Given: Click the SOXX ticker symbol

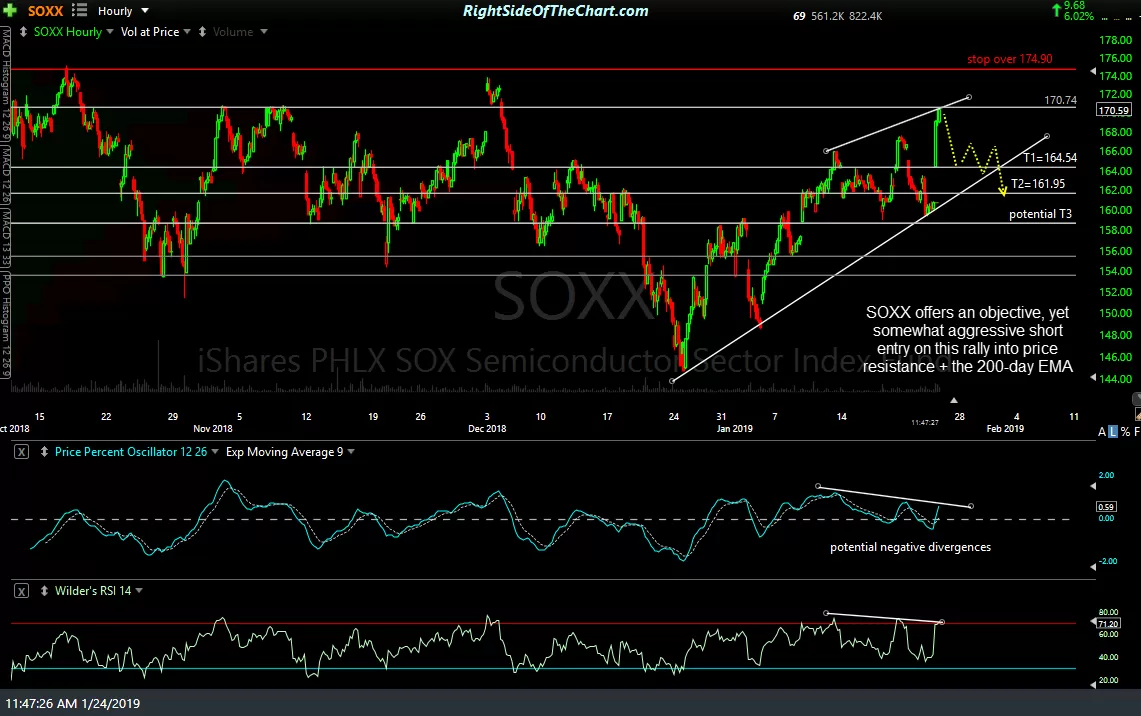Looking at the screenshot, I should click(x=45, y=11).
